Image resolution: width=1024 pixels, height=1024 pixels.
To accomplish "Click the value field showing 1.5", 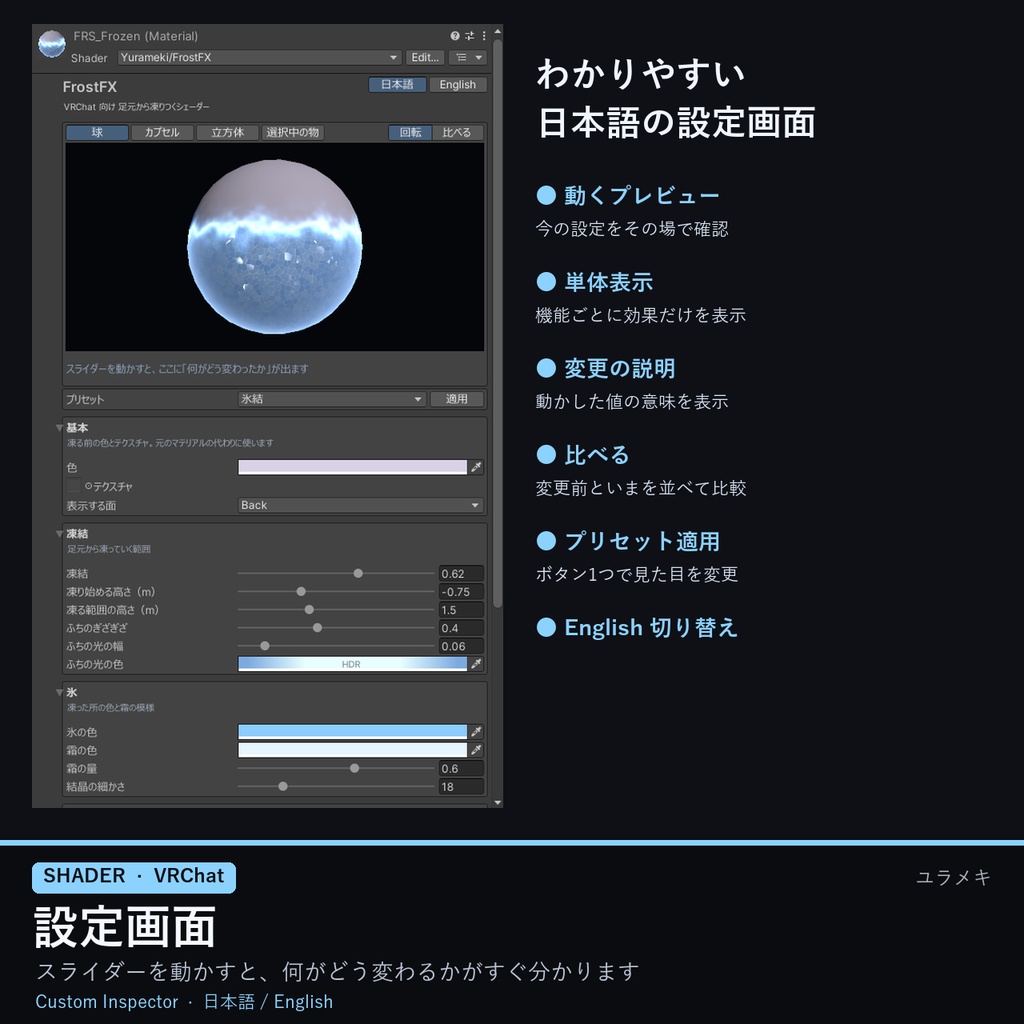I will [461, 610].
